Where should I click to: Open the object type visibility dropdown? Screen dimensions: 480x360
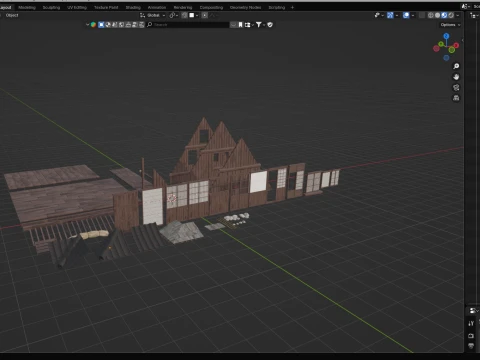pyautogui.click(x=379, y=15)
